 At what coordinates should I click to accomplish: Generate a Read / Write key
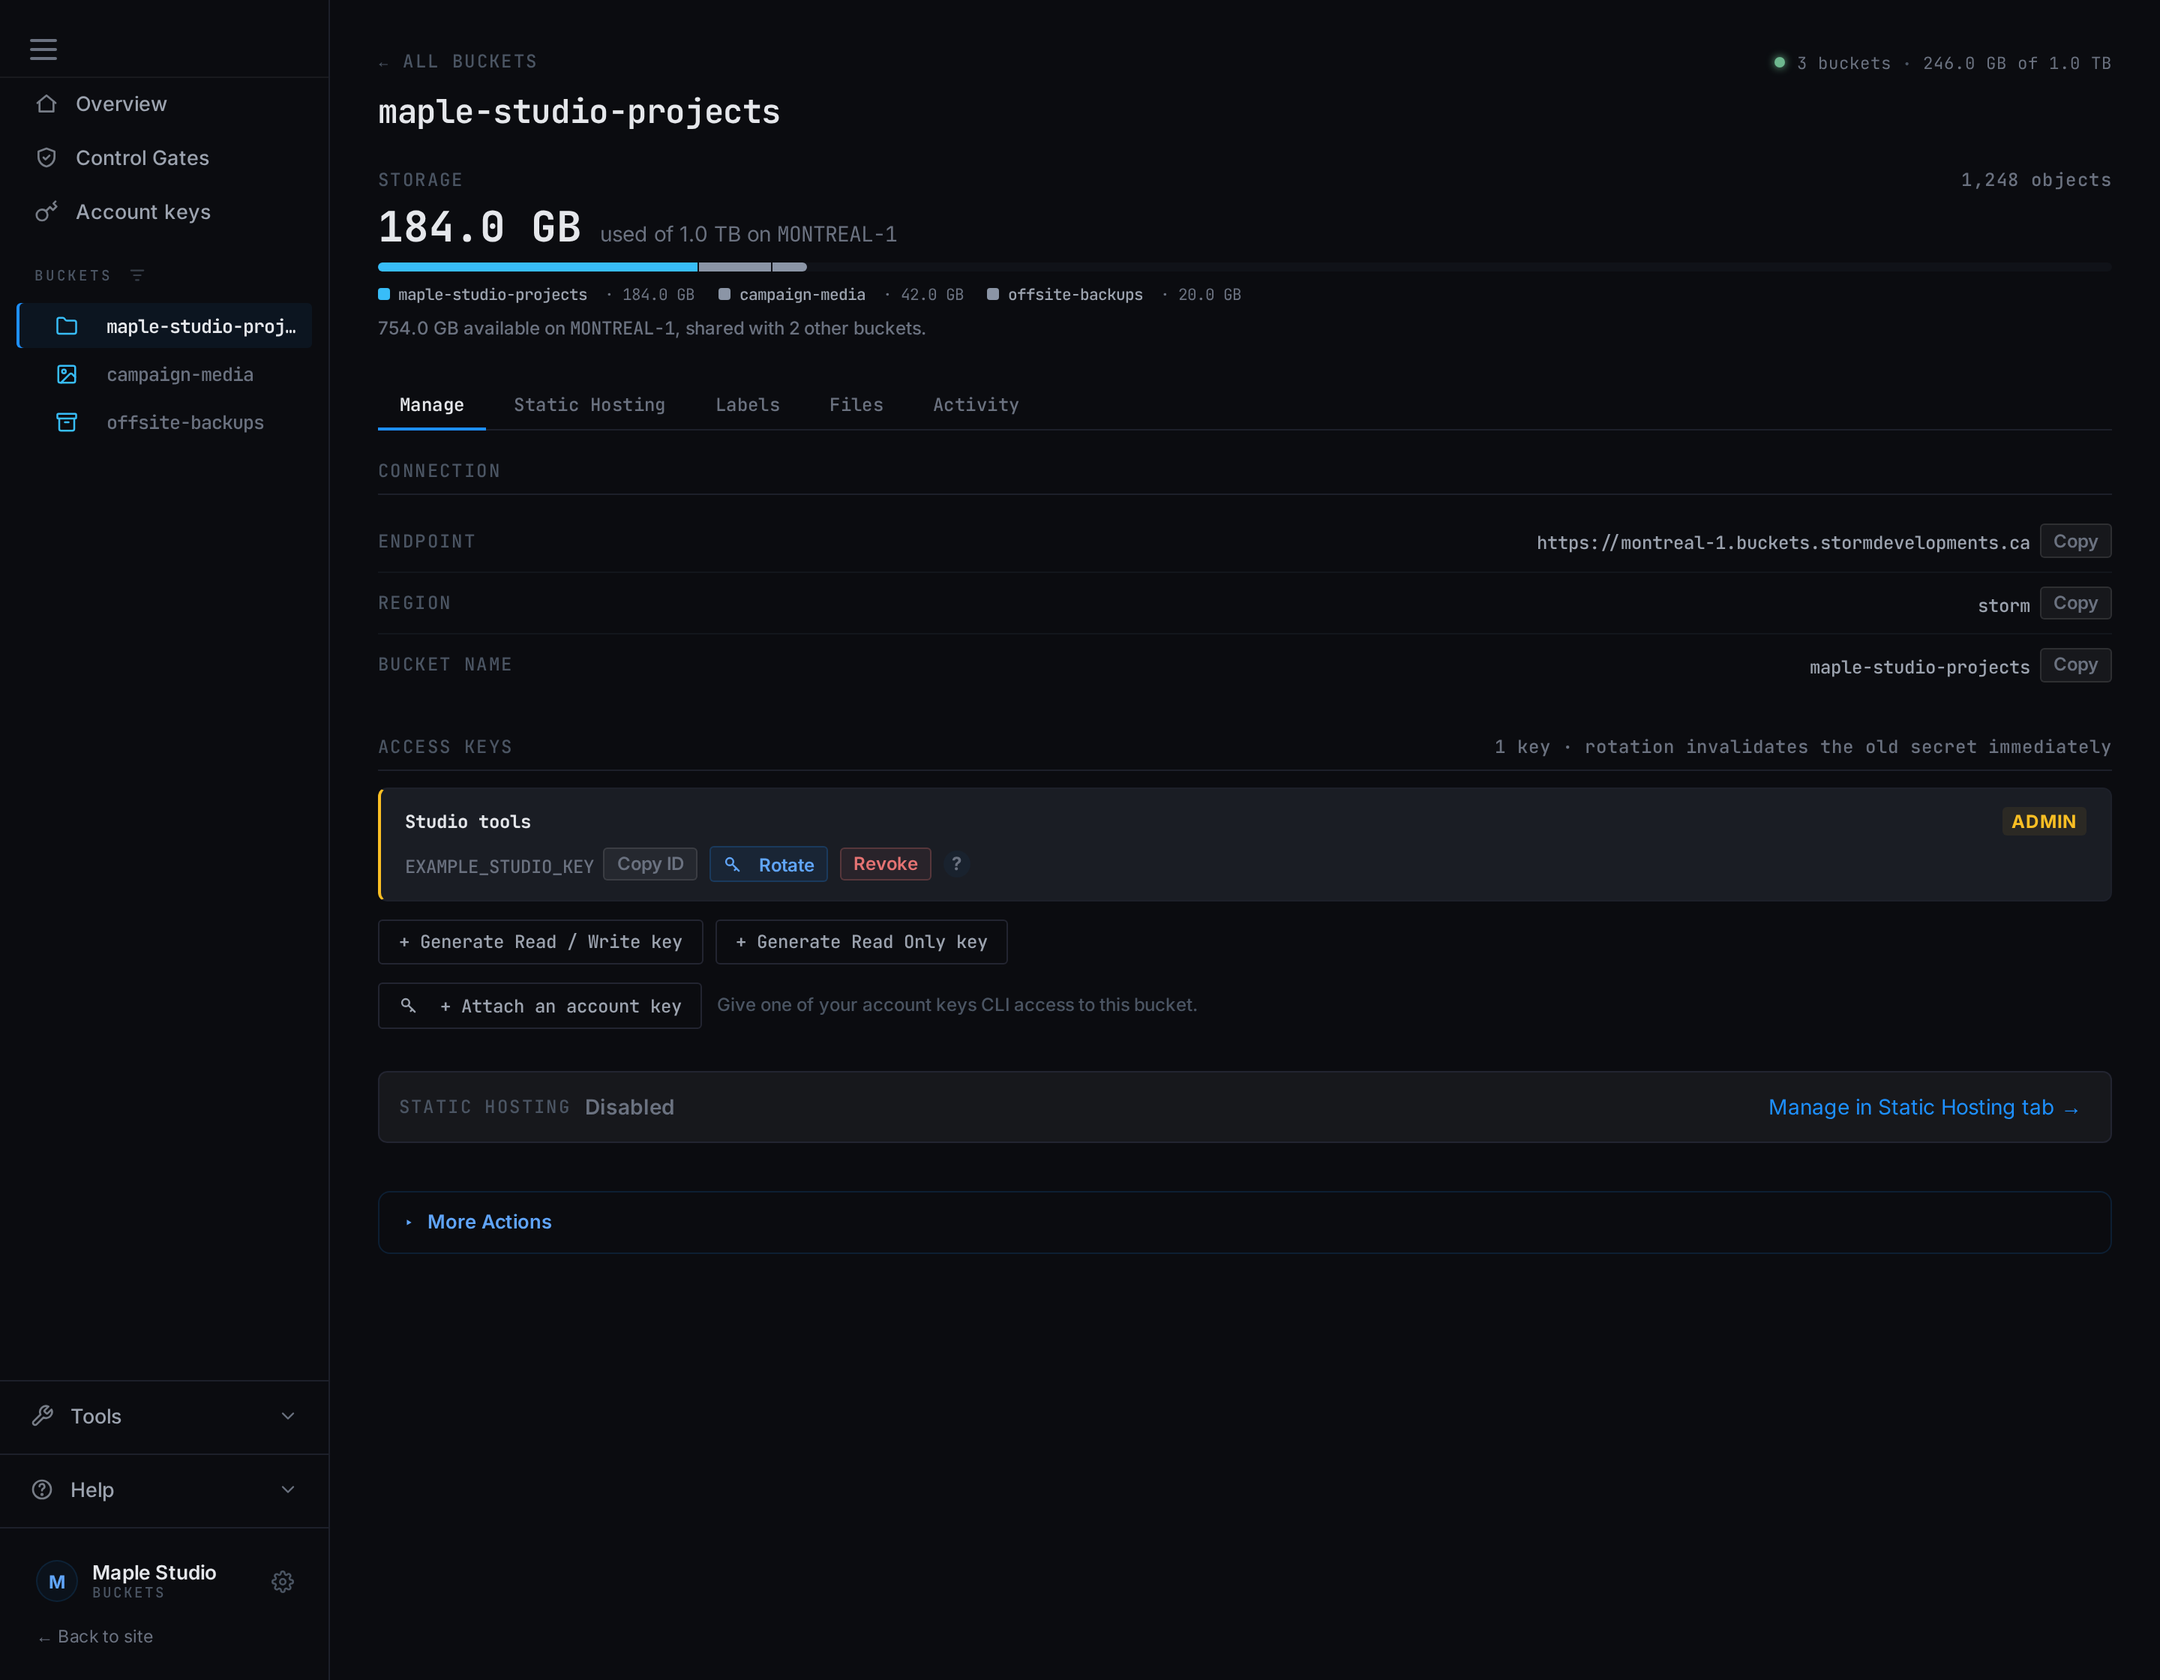click(x=540, y=942)
